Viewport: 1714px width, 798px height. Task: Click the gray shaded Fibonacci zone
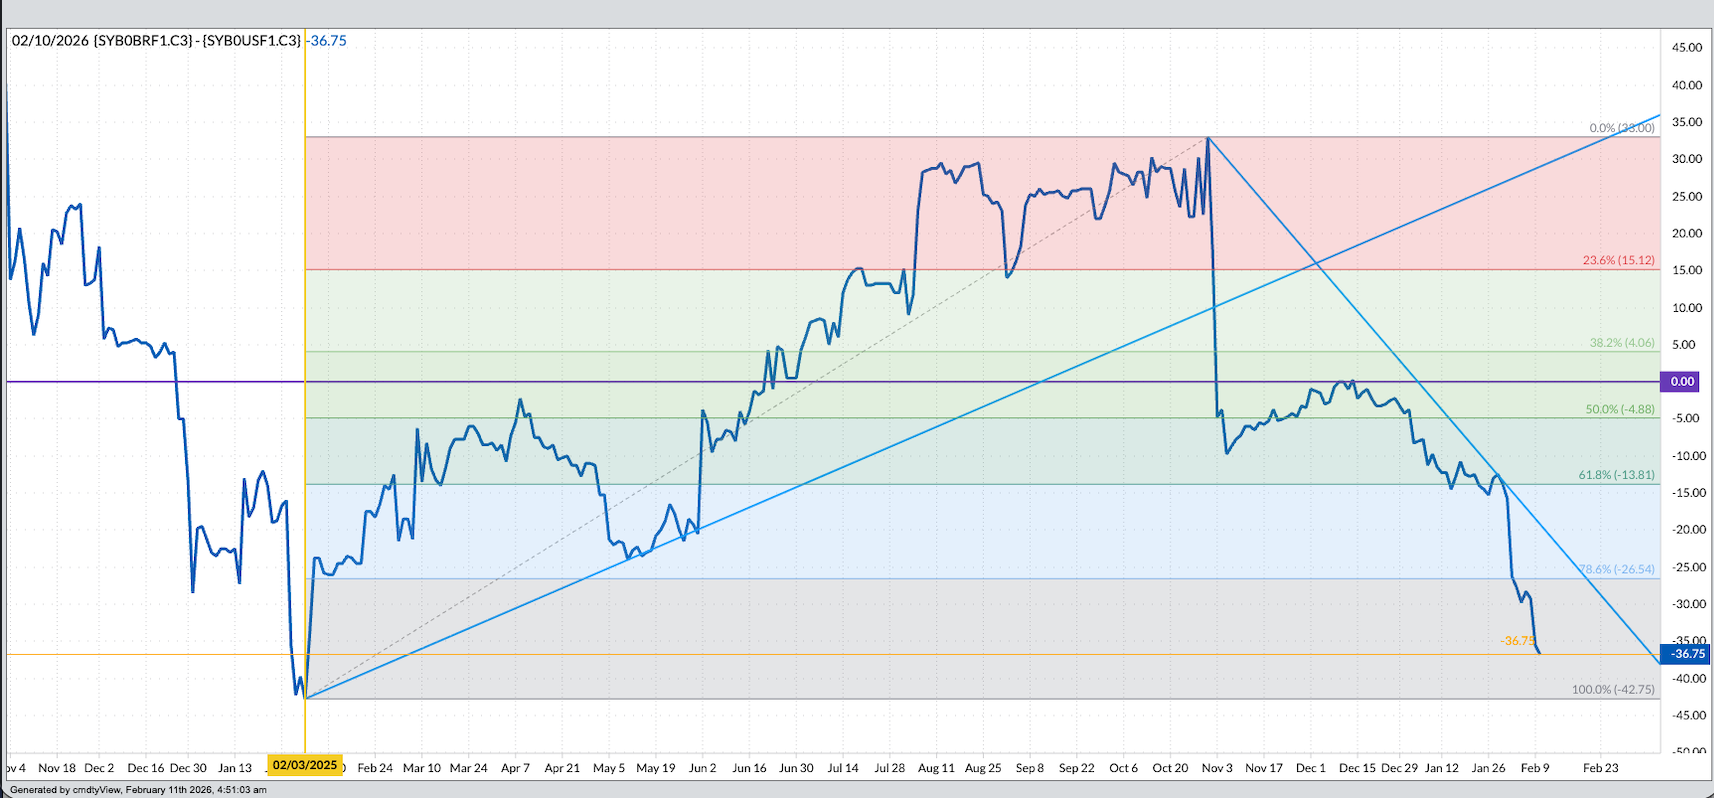coord(900,640)
